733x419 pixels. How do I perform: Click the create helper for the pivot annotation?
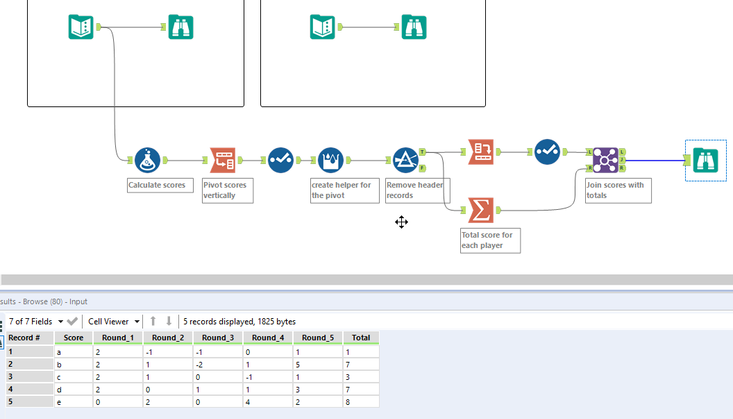coord(345,190)
